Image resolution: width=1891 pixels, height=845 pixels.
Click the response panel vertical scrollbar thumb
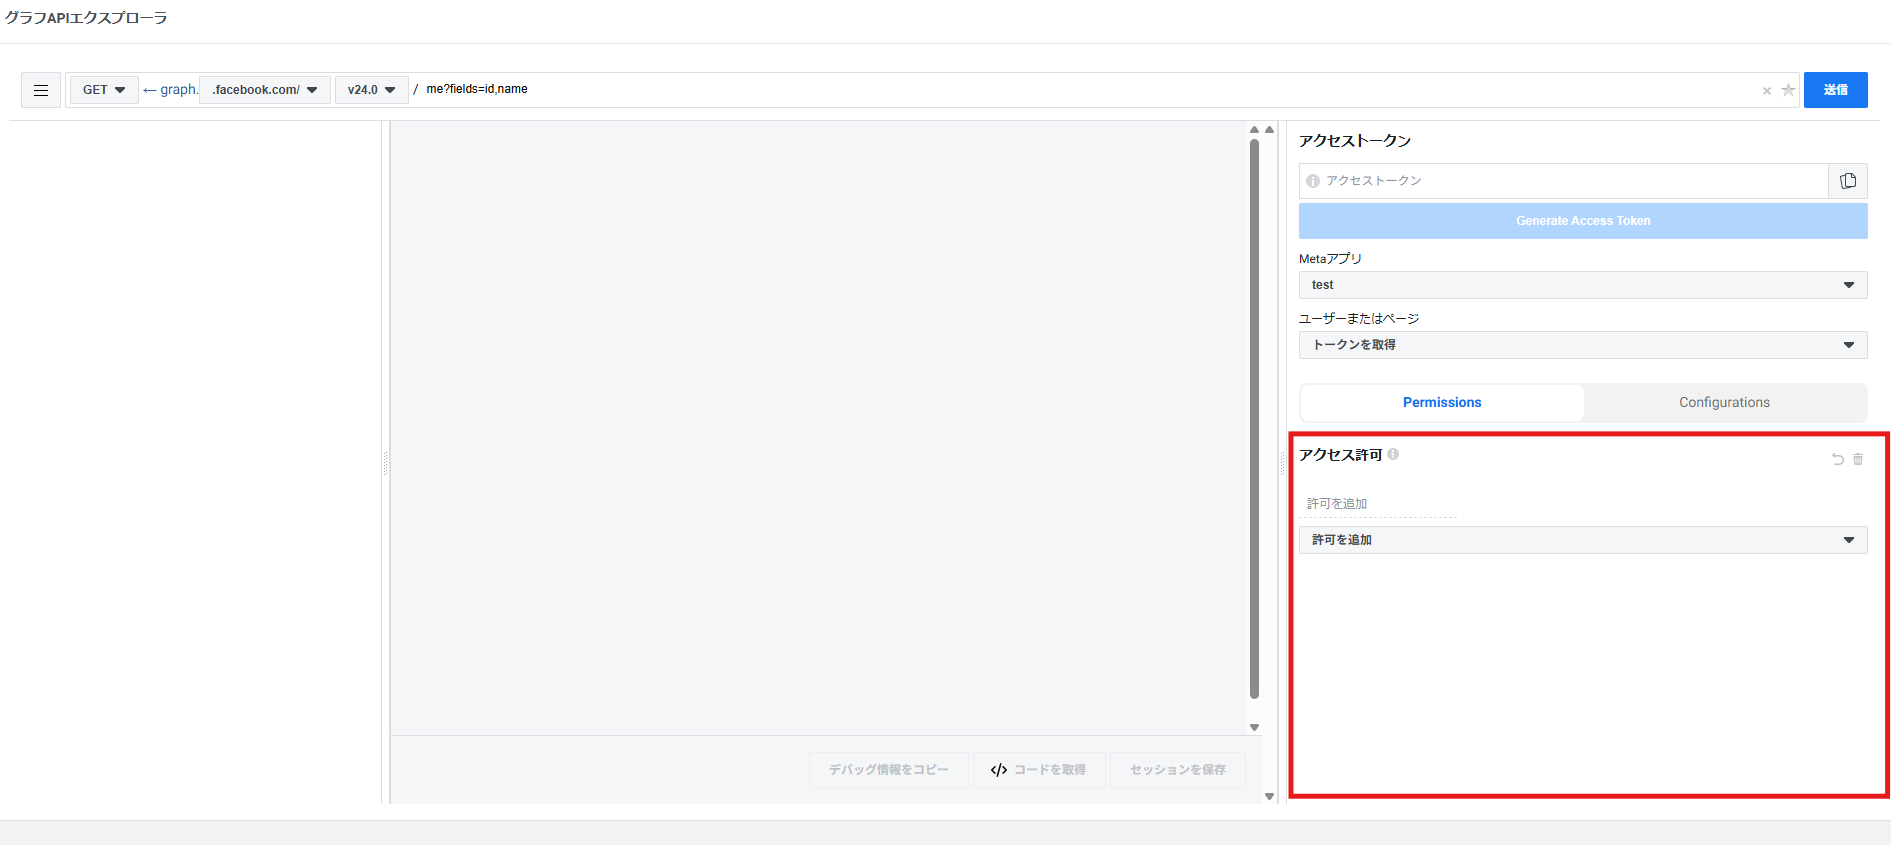pos(1254,419)
